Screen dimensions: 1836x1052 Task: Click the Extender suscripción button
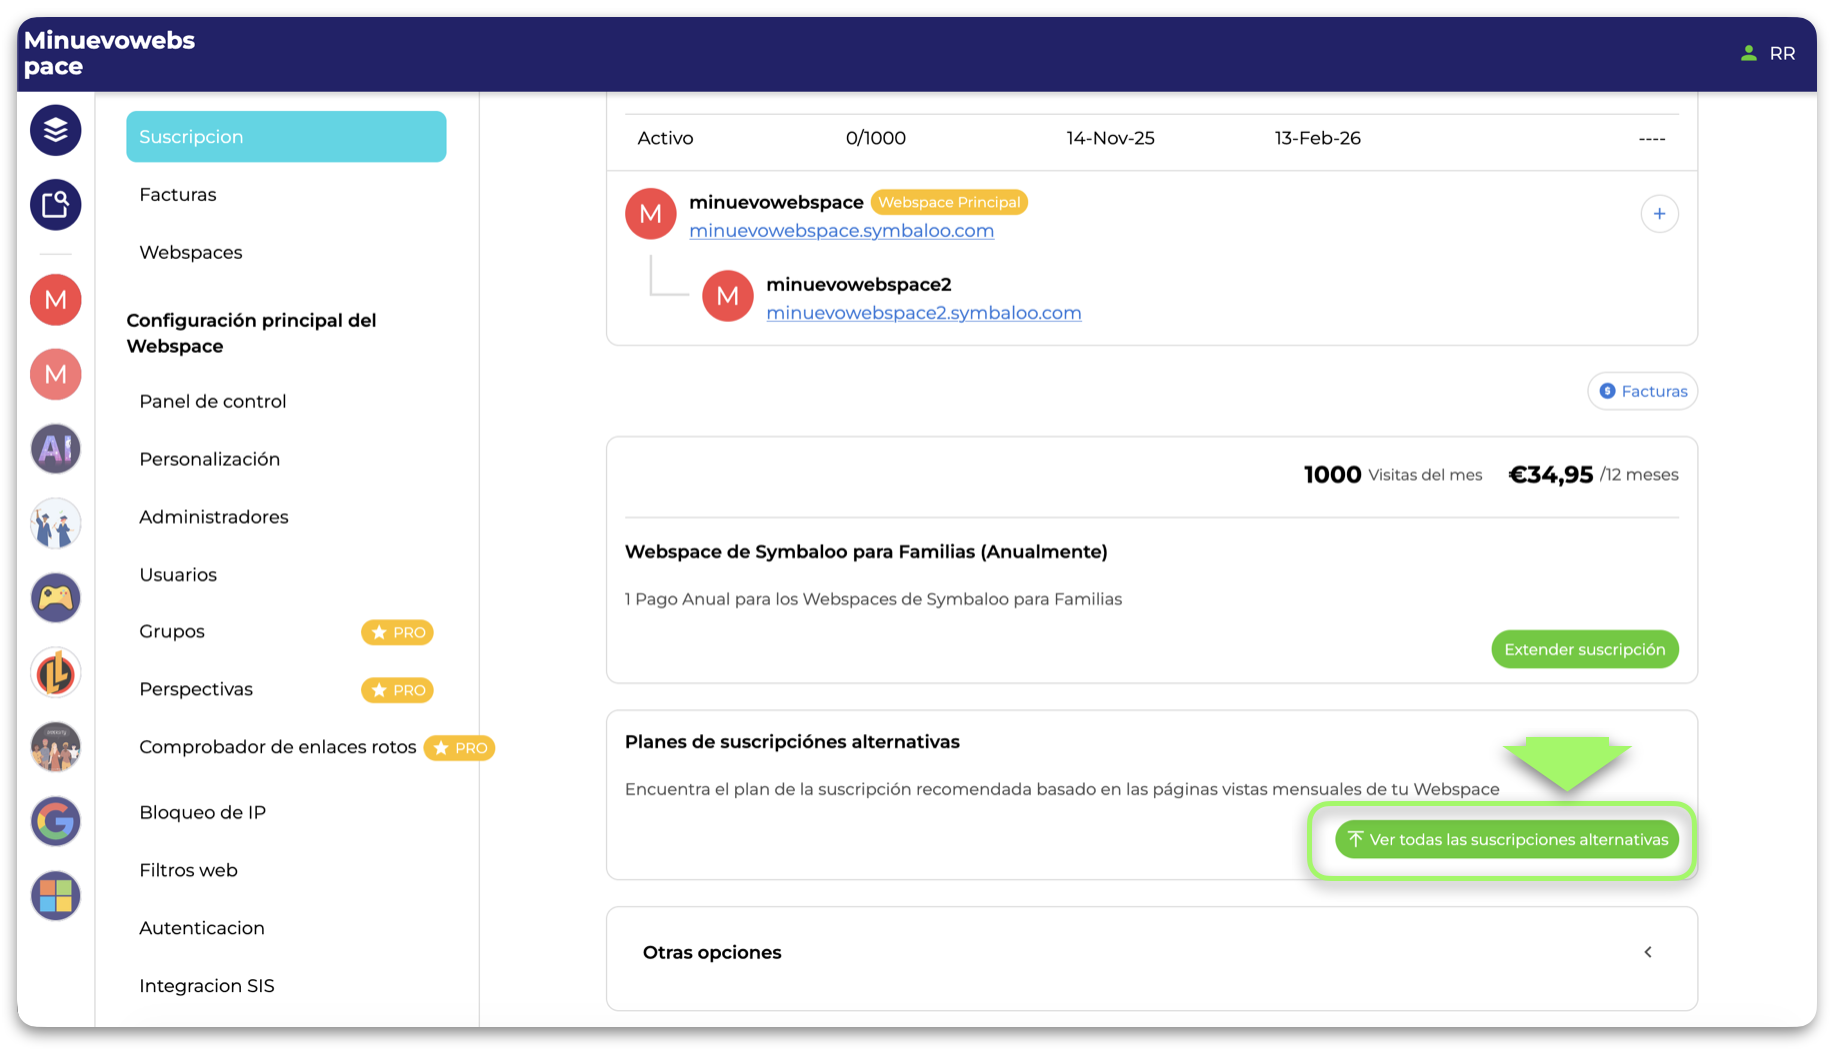(1585, 650)
